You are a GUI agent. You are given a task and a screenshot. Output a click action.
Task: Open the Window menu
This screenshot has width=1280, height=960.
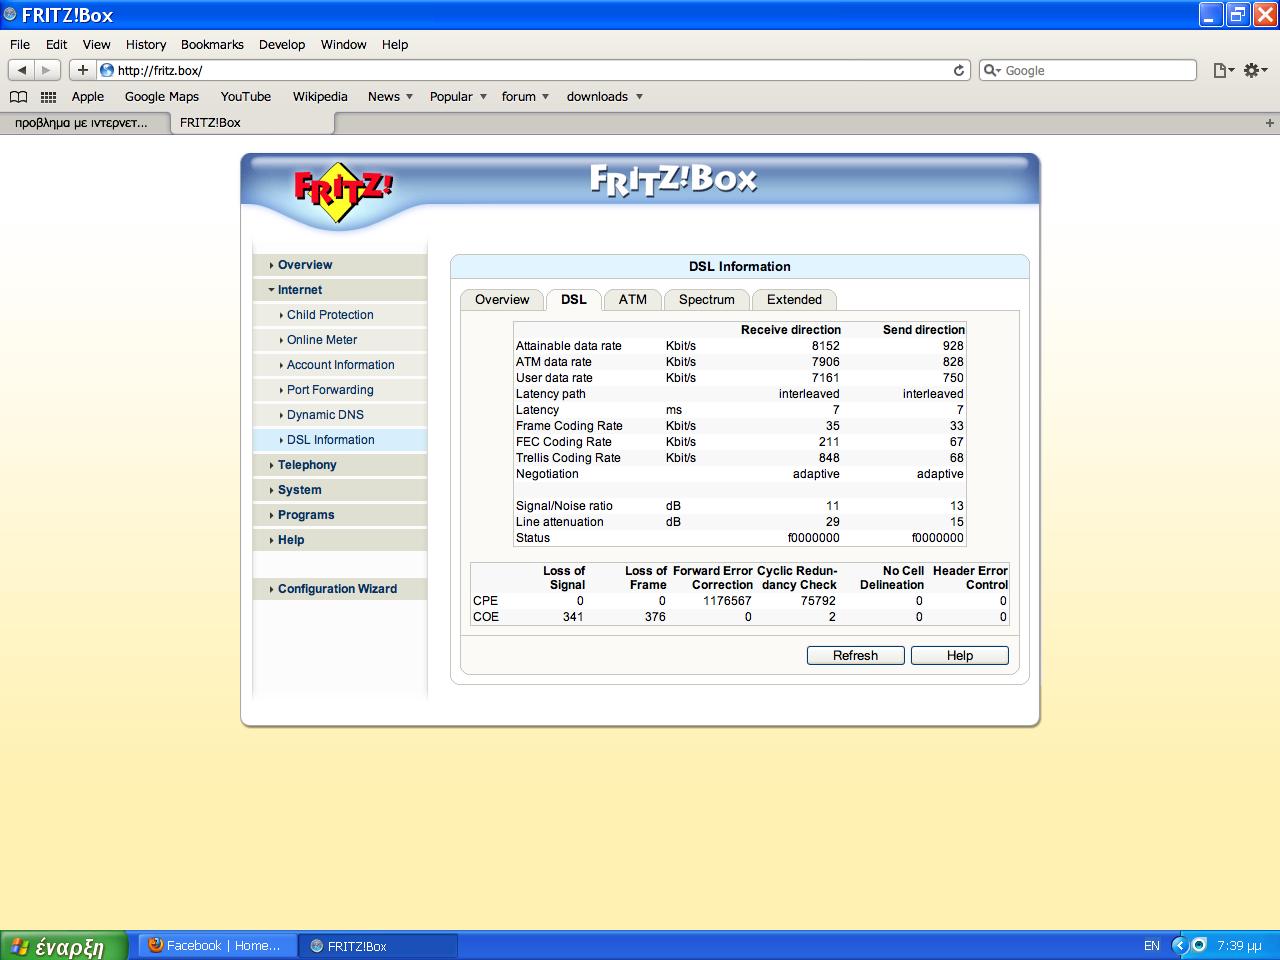point(343,44)
